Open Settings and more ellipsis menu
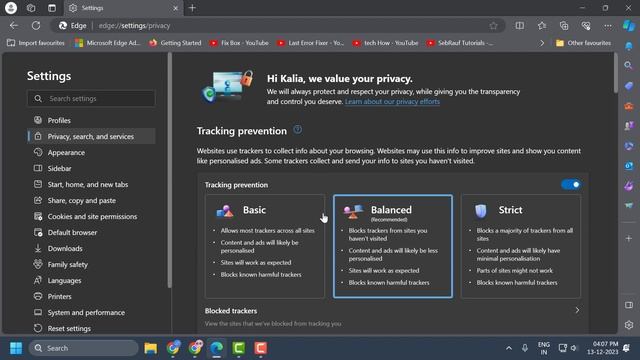Viewport: 640px width, 360px height. tap(608, 26)
